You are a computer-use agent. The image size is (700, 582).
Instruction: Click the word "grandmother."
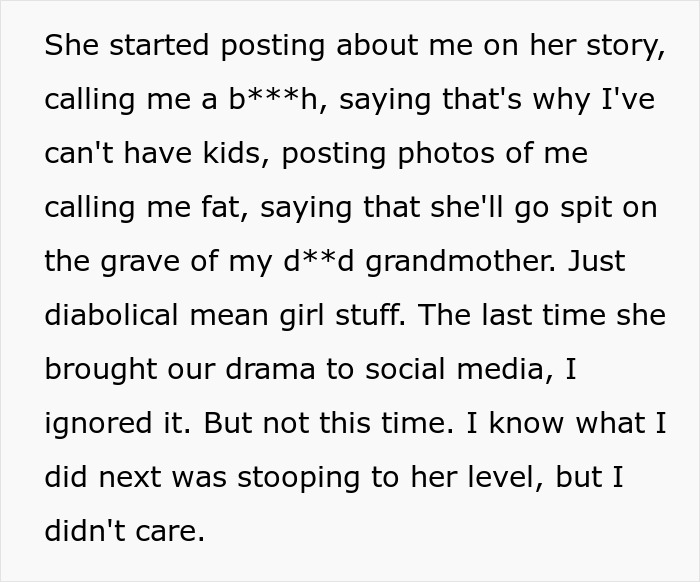click(x=461, y=262)
